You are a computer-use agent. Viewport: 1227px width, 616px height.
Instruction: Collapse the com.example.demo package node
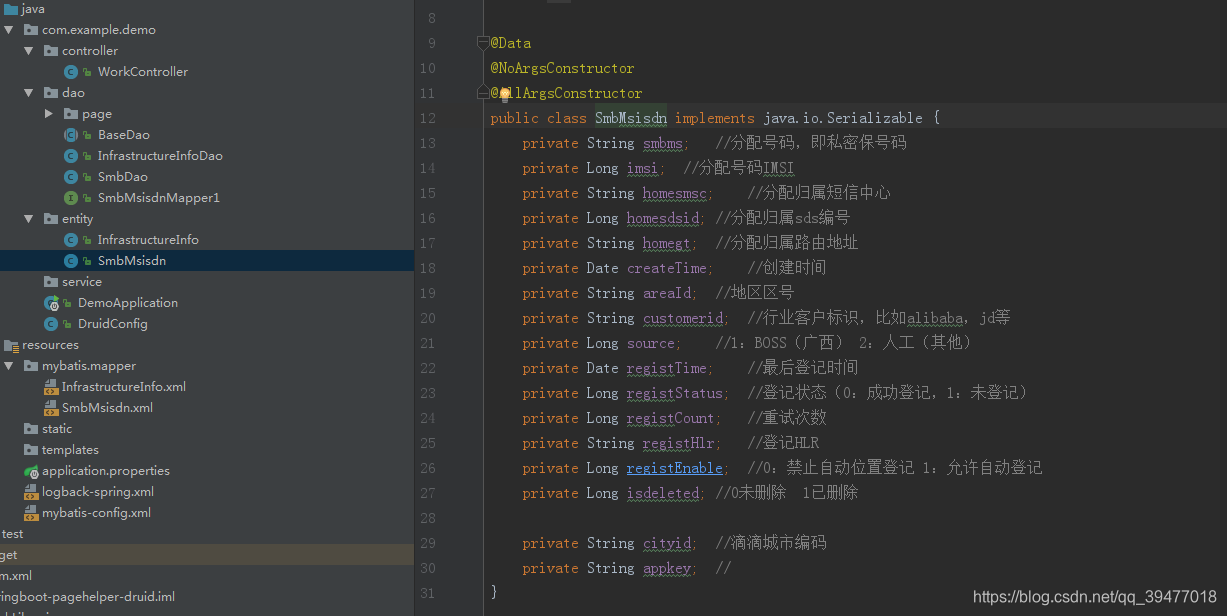[x=9, y=30]
